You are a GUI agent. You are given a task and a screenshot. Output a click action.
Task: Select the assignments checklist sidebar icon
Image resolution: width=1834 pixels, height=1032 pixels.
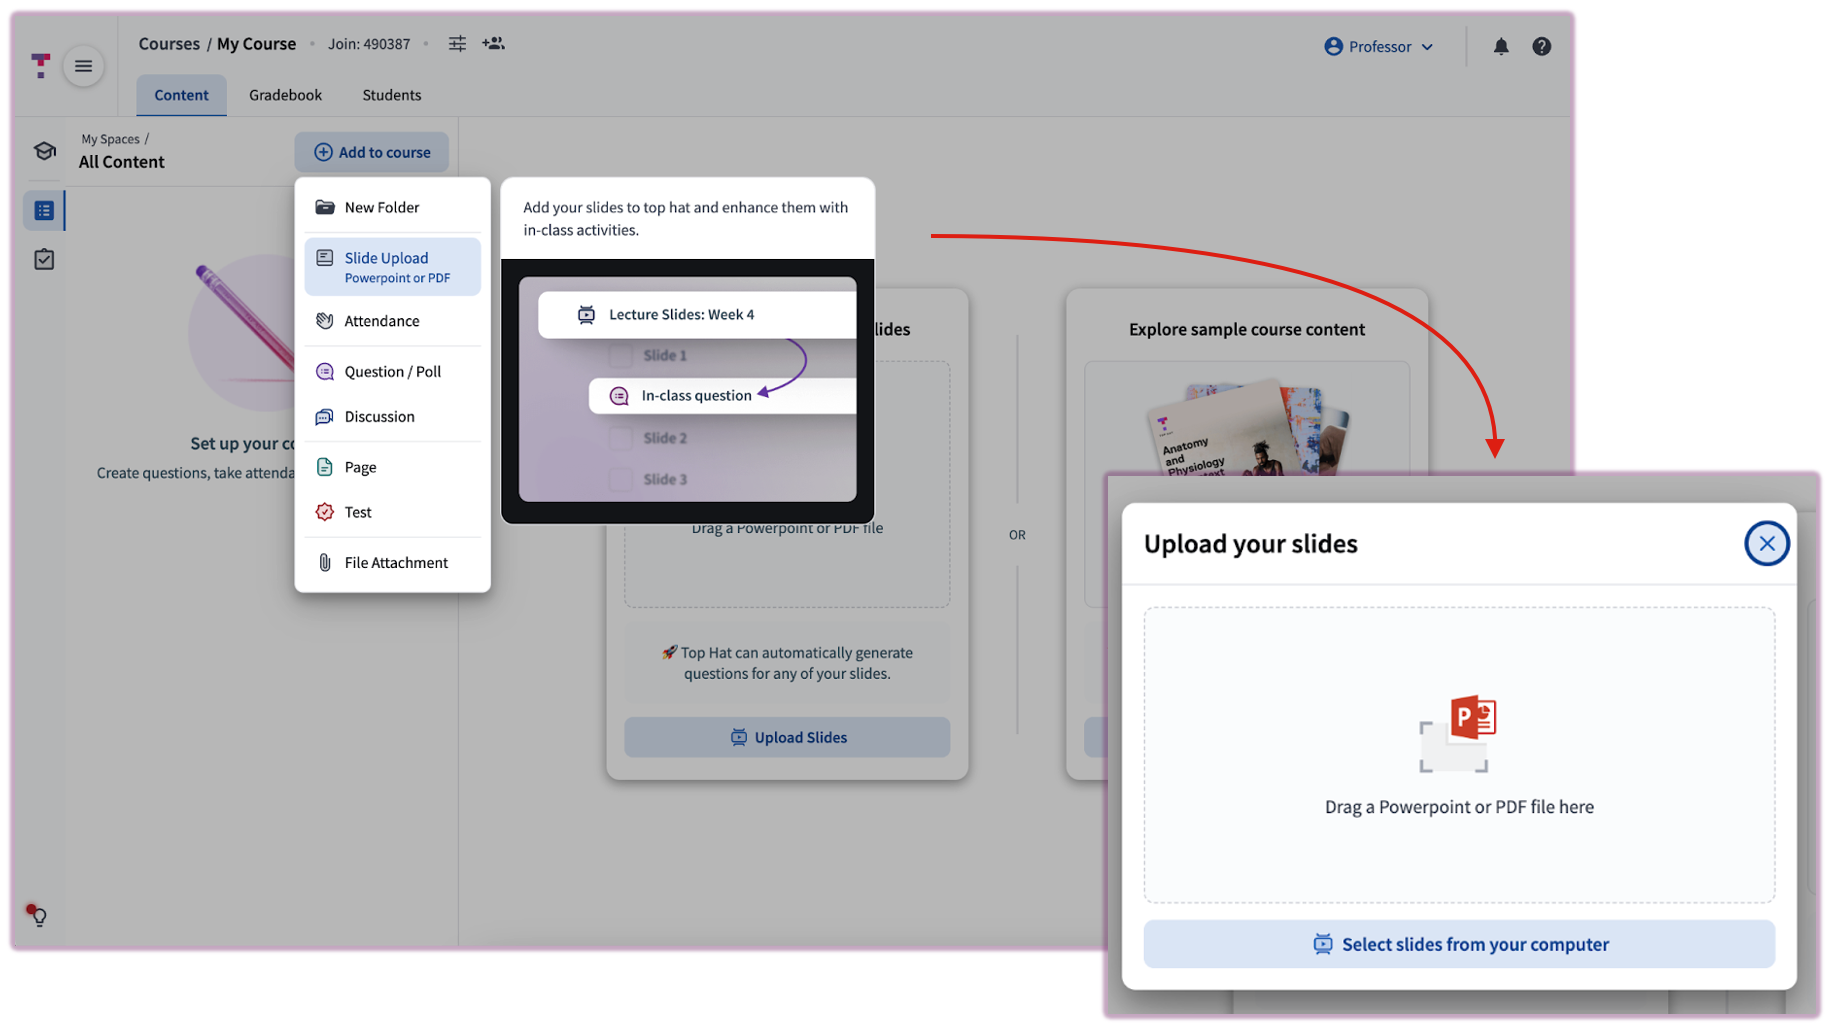(x=44, y=260)
